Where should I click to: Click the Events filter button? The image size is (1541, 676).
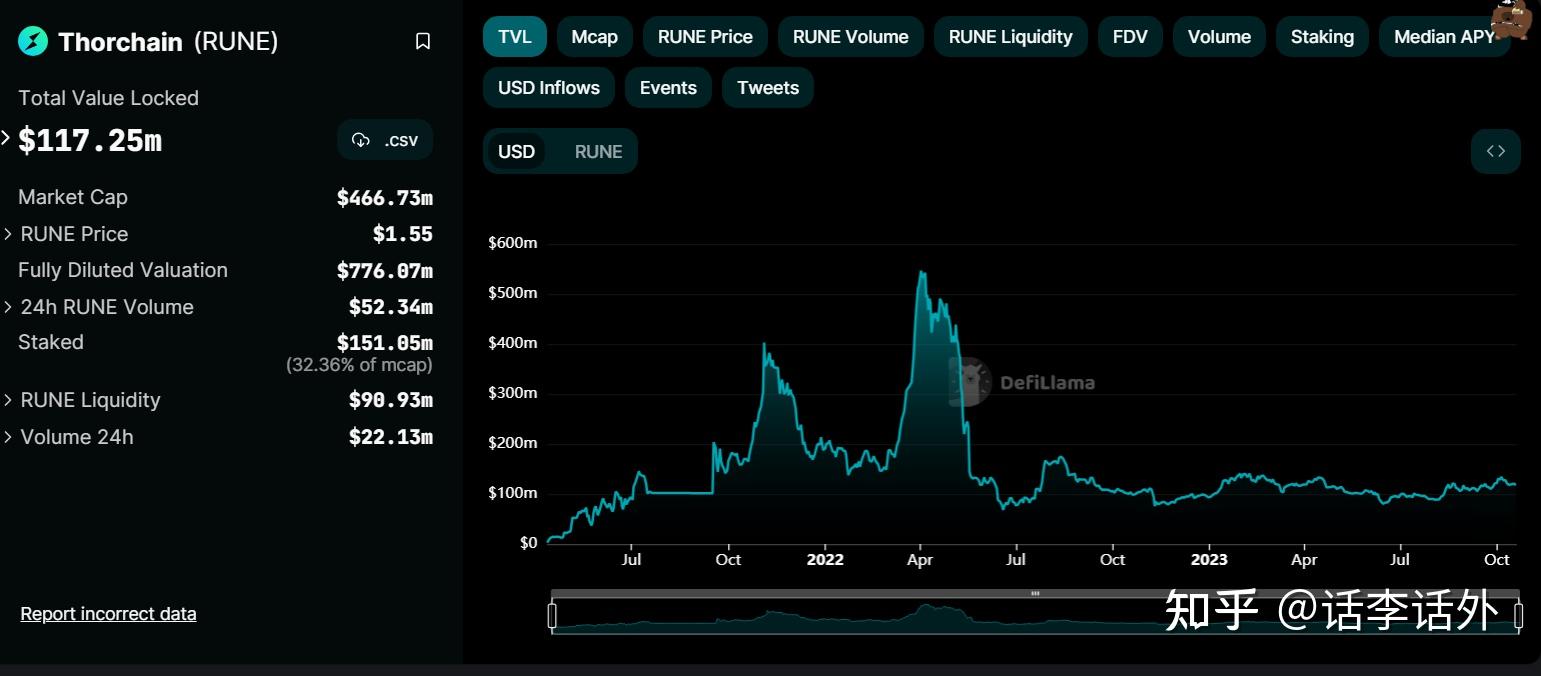pos(667,87)
